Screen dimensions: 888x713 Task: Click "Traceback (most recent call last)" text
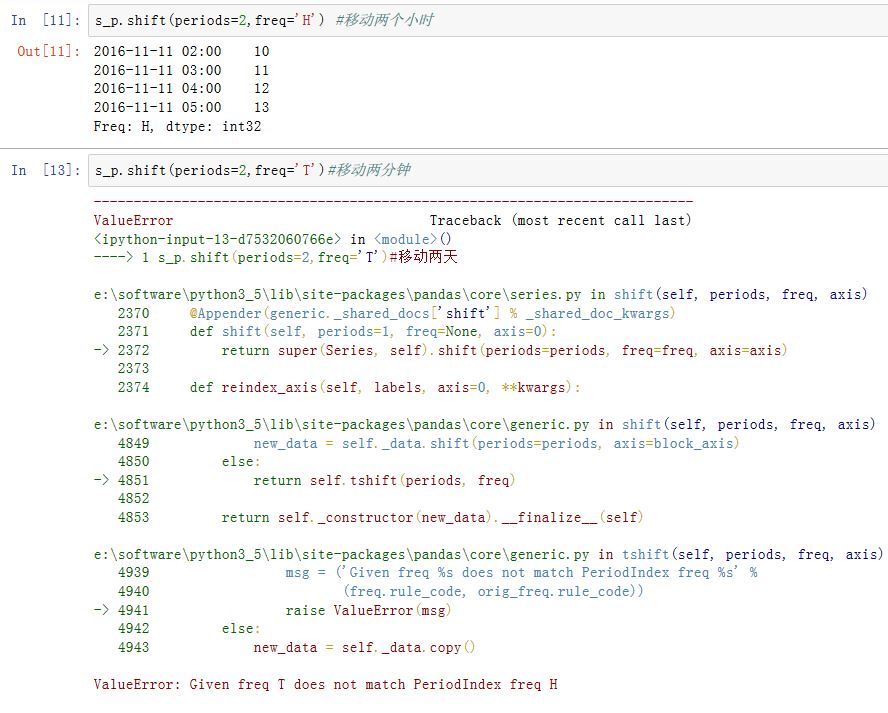(560, 220)
